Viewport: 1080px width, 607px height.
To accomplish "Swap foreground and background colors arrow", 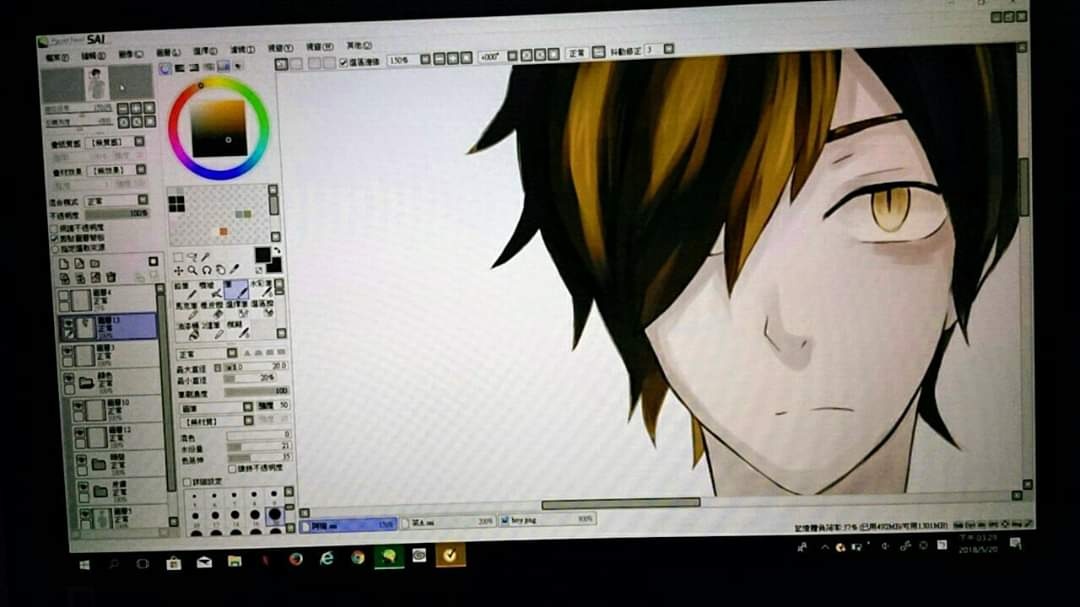I will [x=277, y=251].
